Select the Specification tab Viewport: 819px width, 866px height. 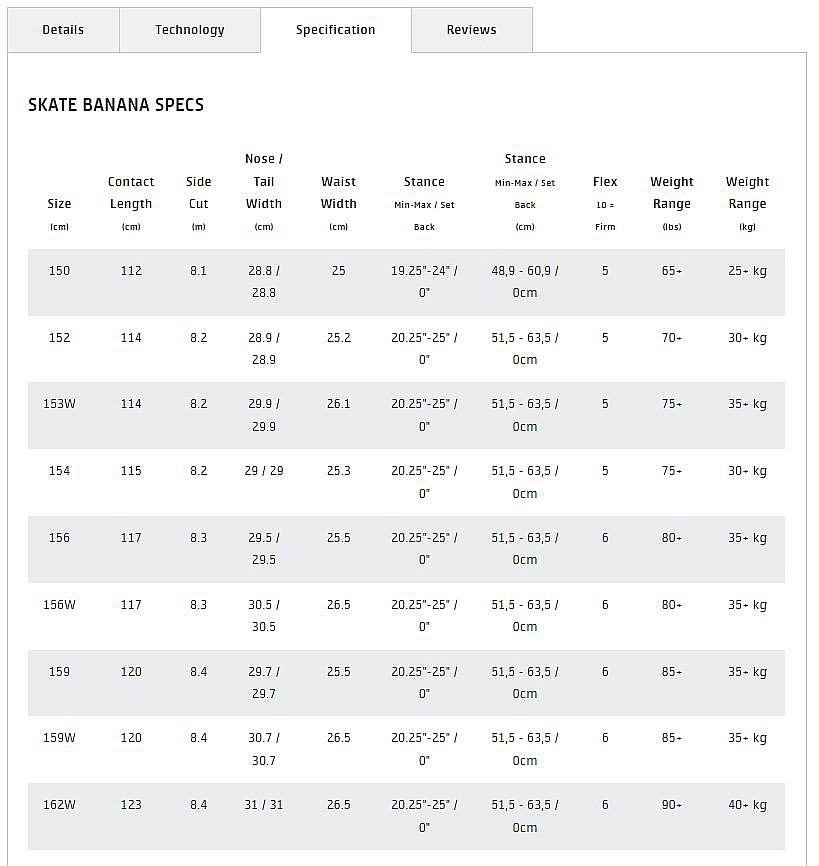336,30
